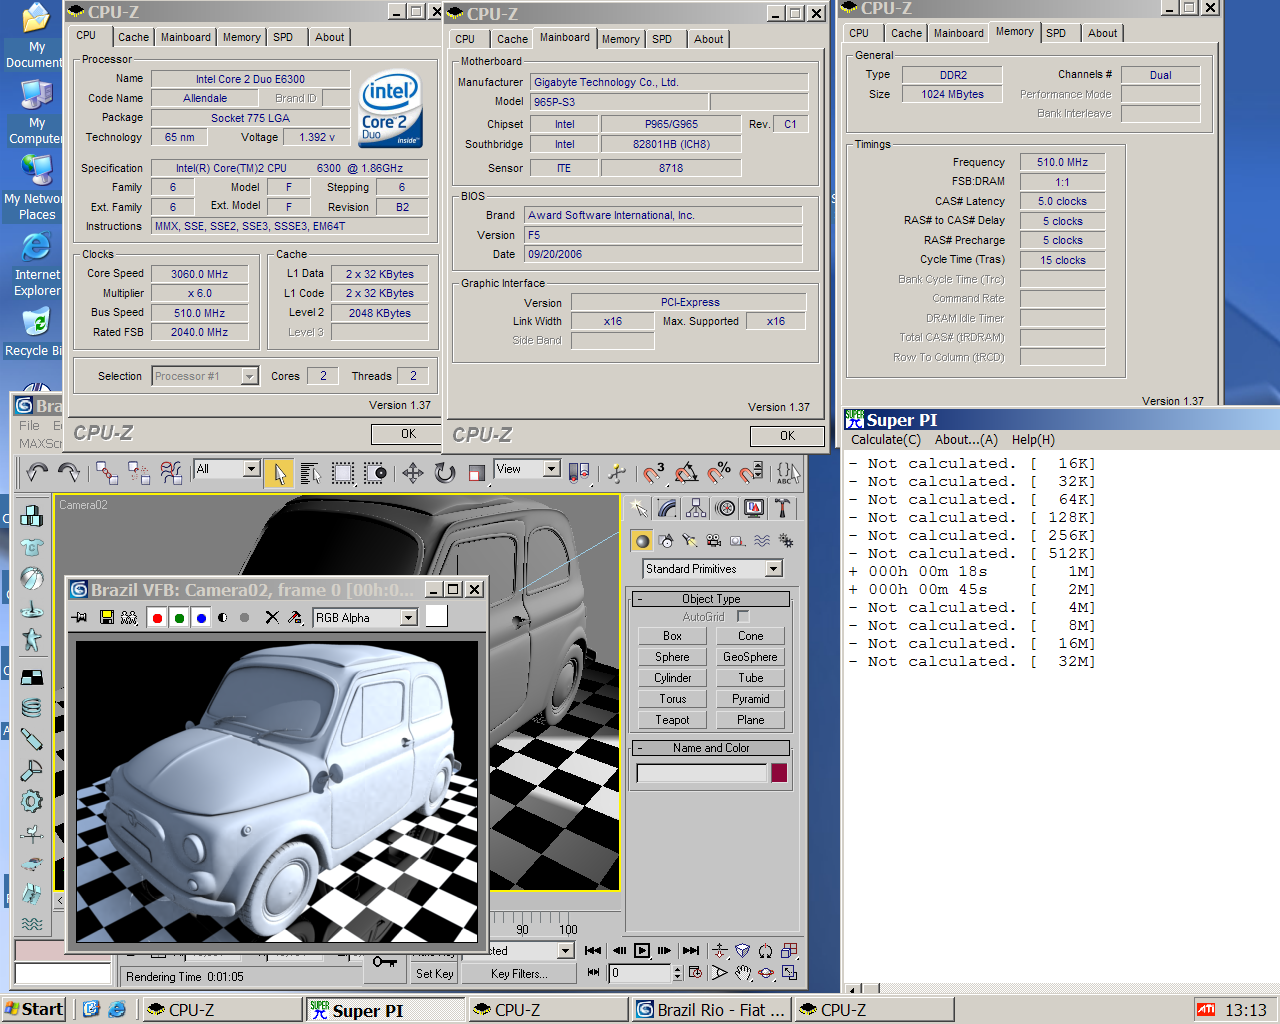The height and width of the screenshot is (1024, 1280).
Task: Click the Redo arrow in 3ds Max toolbar
Action: (x=69, y=472)
